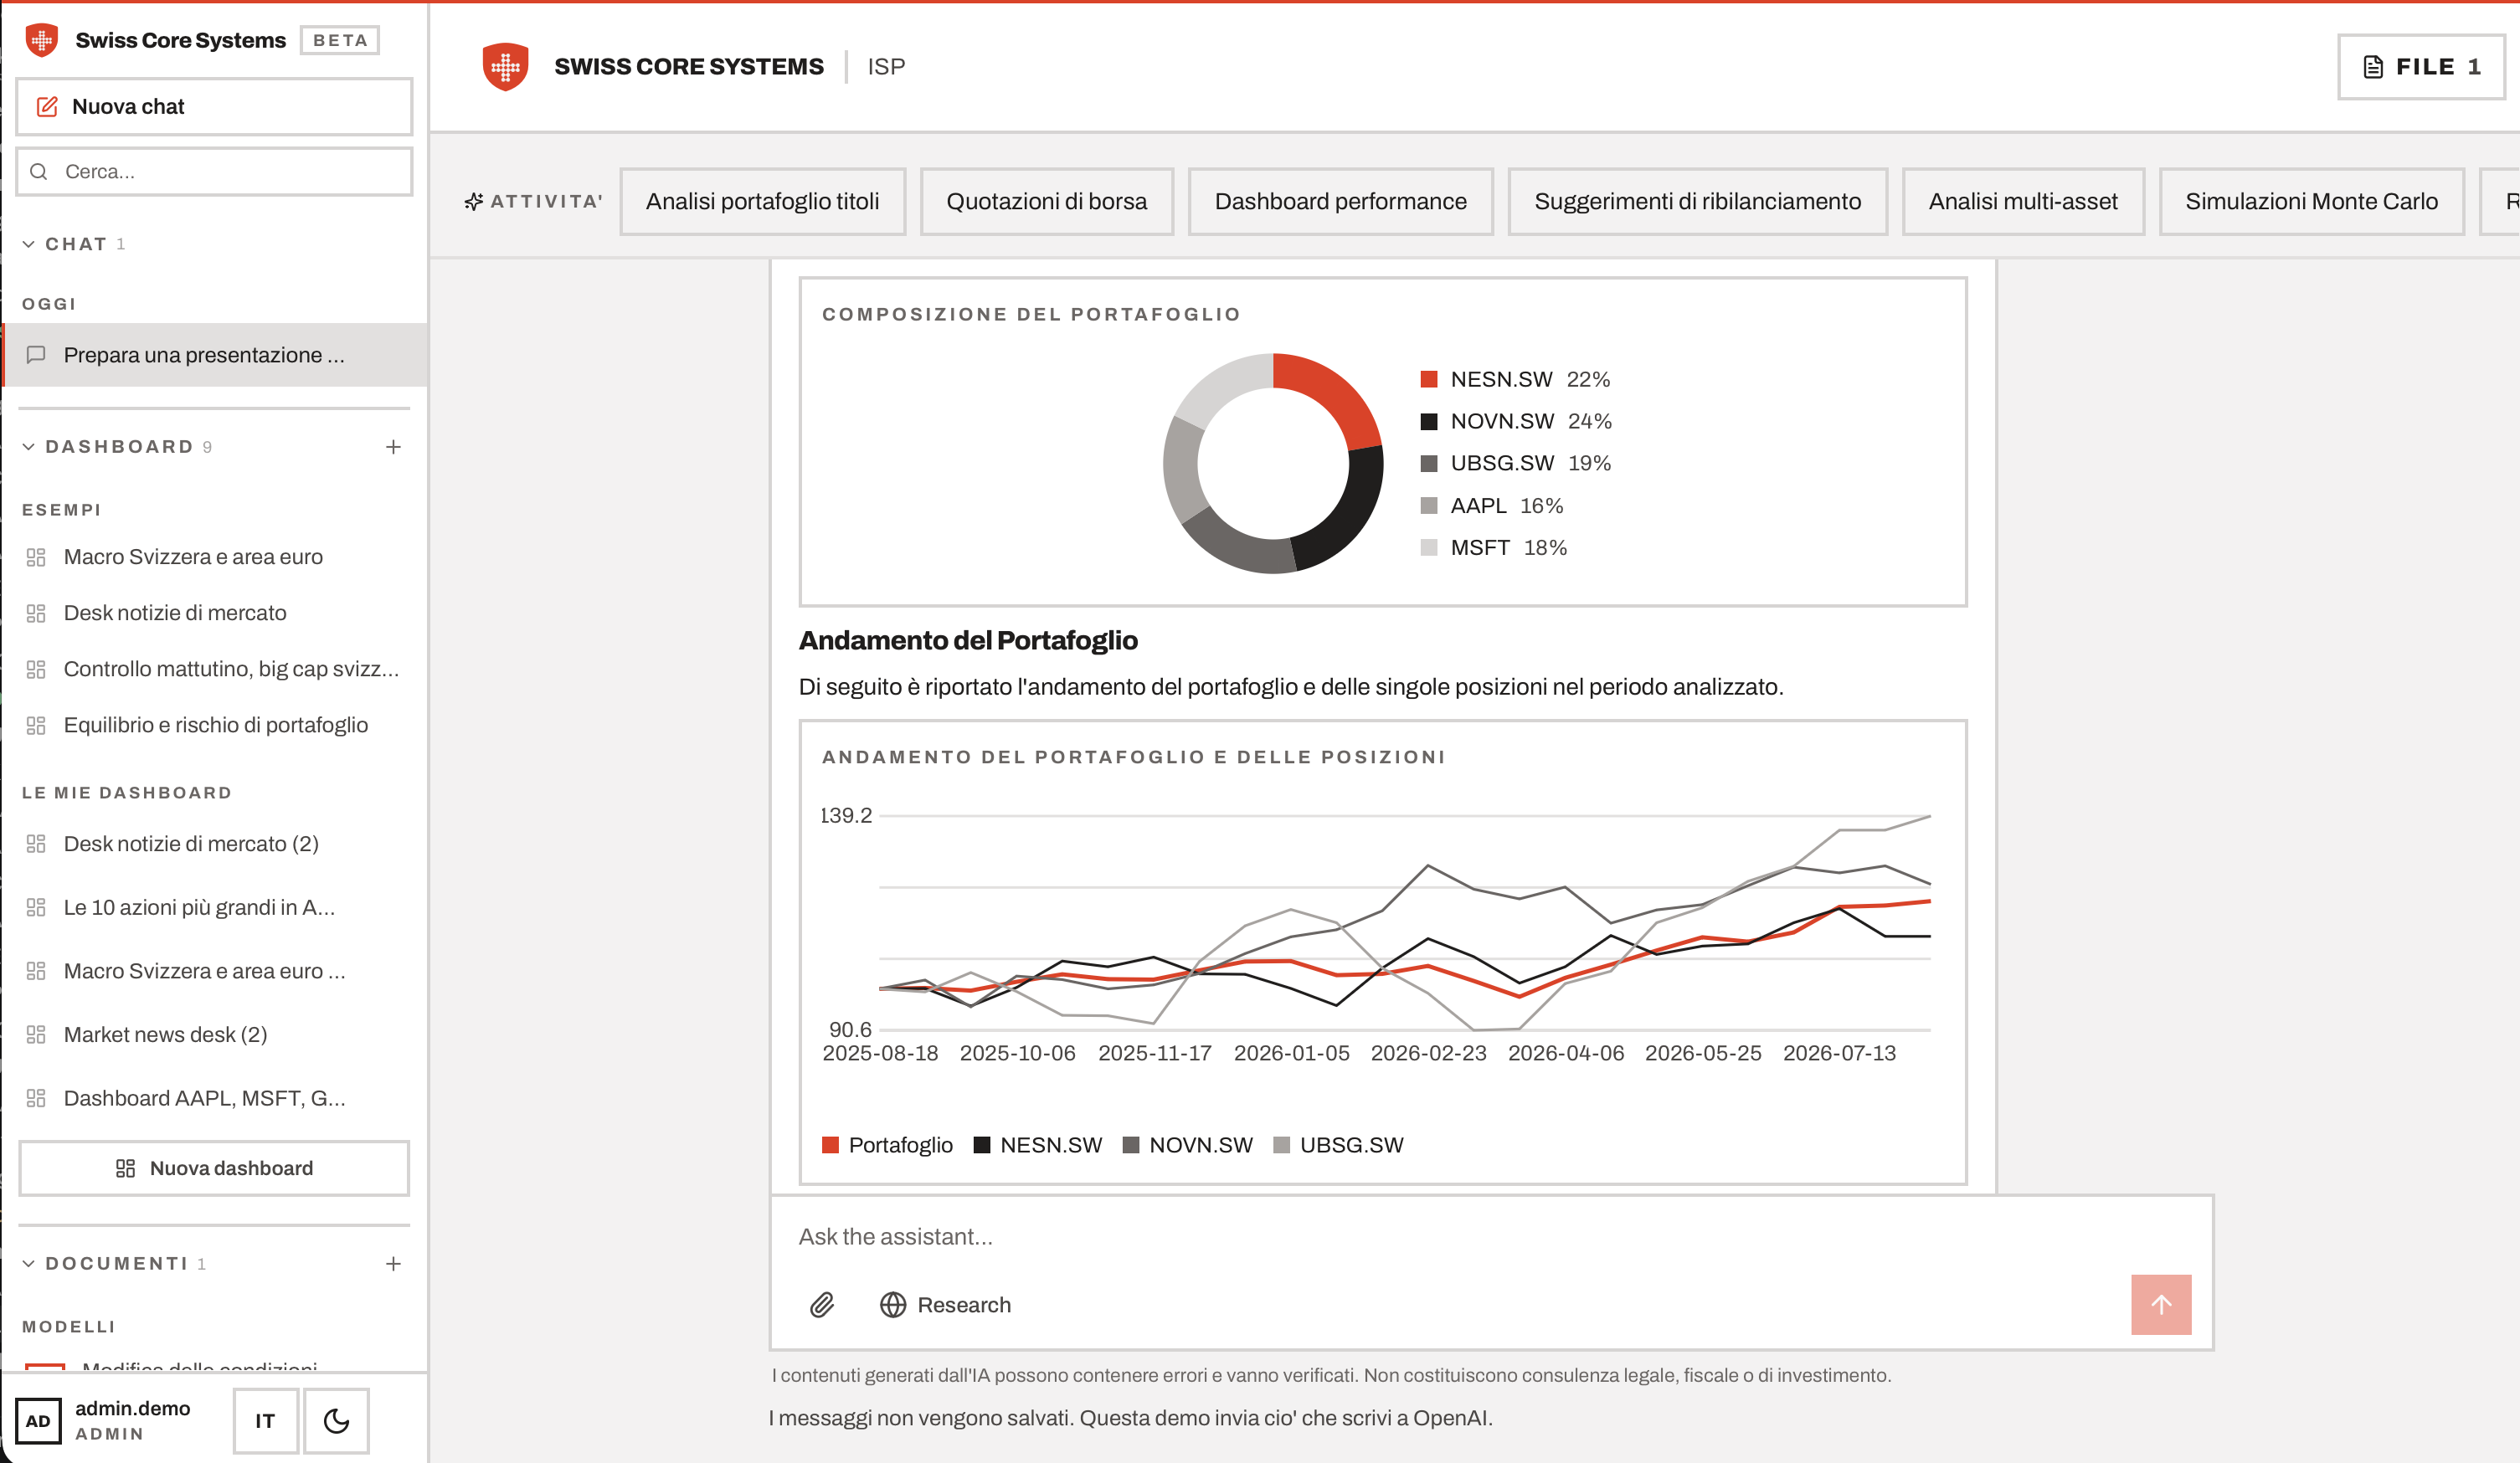
Task: Click the admin.demo username
Action: (x=133, y=1408)
